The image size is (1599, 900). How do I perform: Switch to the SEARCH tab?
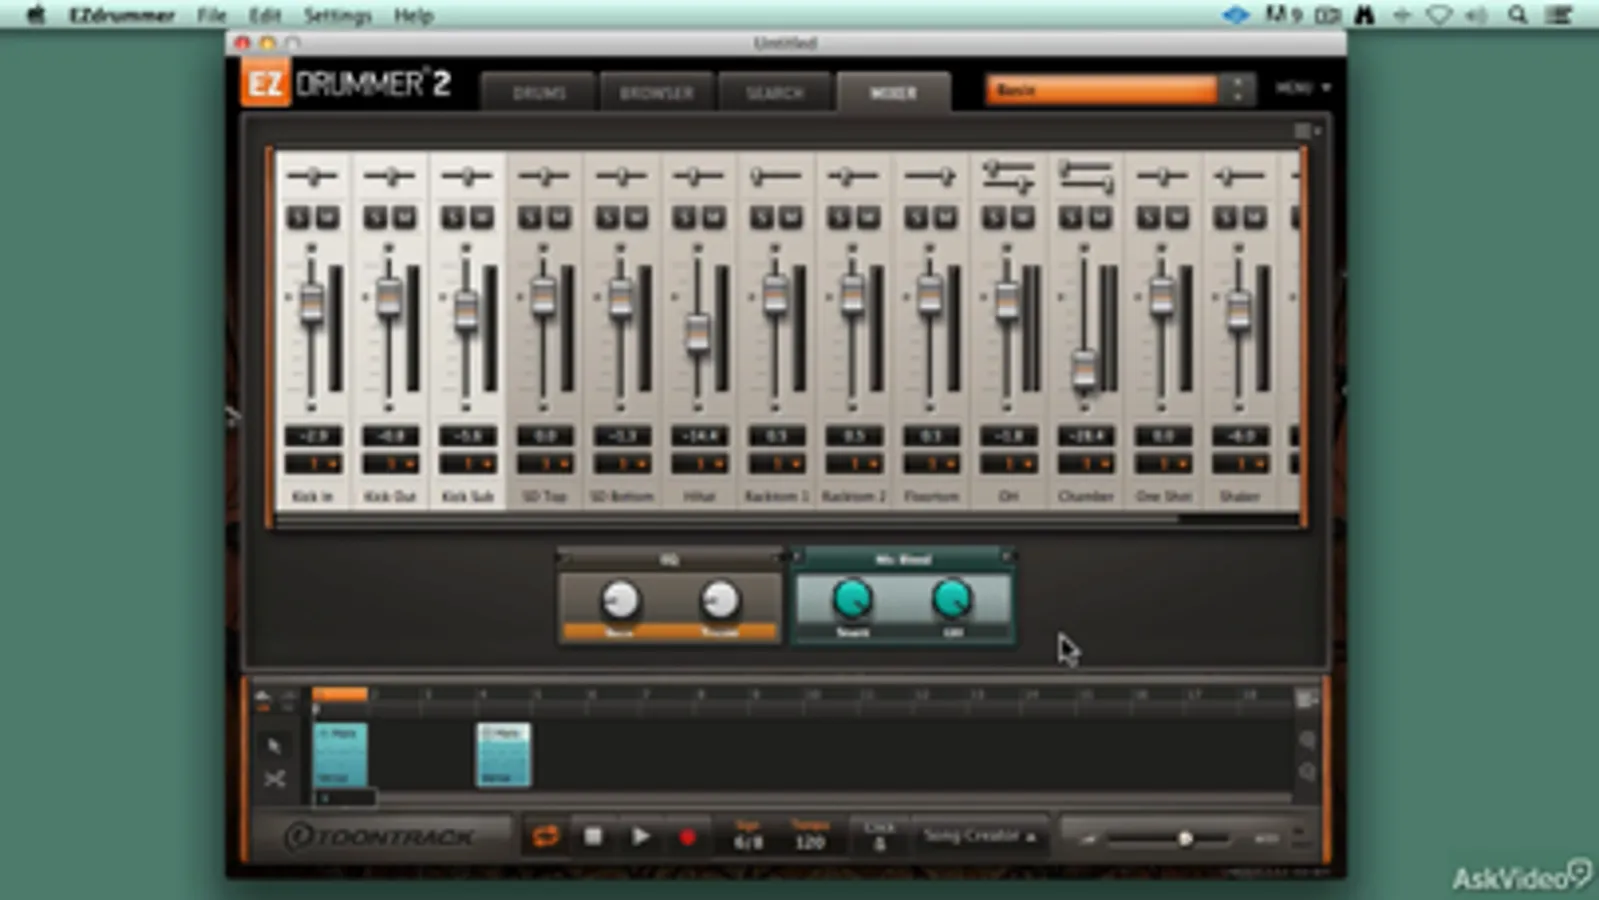tap(775, 93)
